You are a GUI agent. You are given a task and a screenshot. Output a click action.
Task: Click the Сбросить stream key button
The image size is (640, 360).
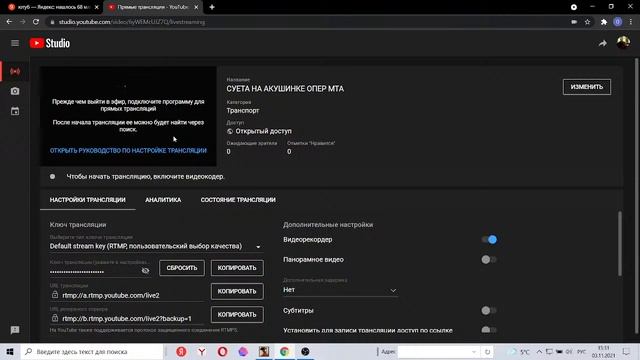click(x=182, y=268)
